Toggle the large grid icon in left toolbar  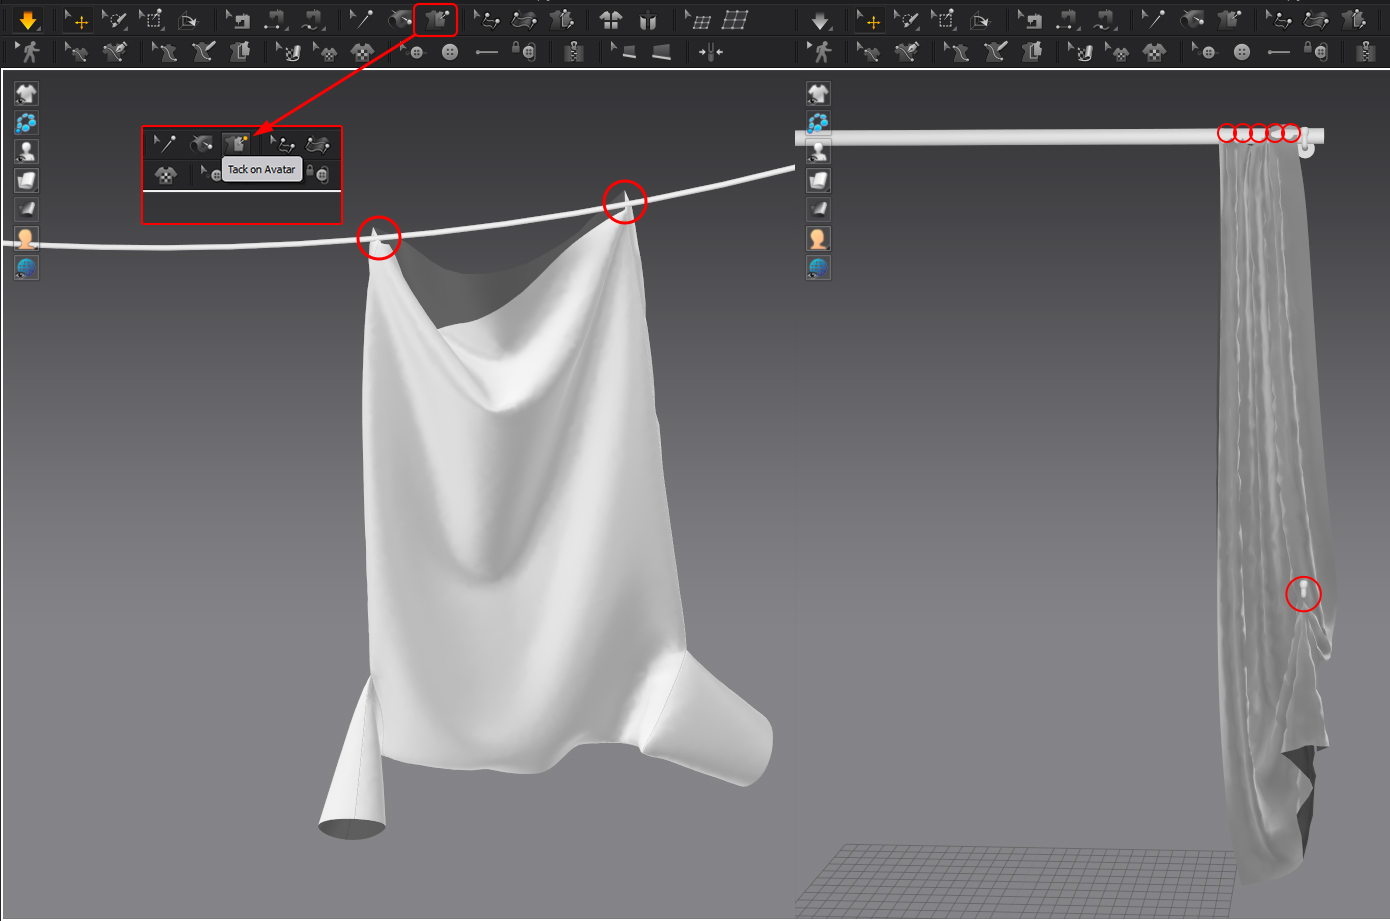(x=735, y=19)
